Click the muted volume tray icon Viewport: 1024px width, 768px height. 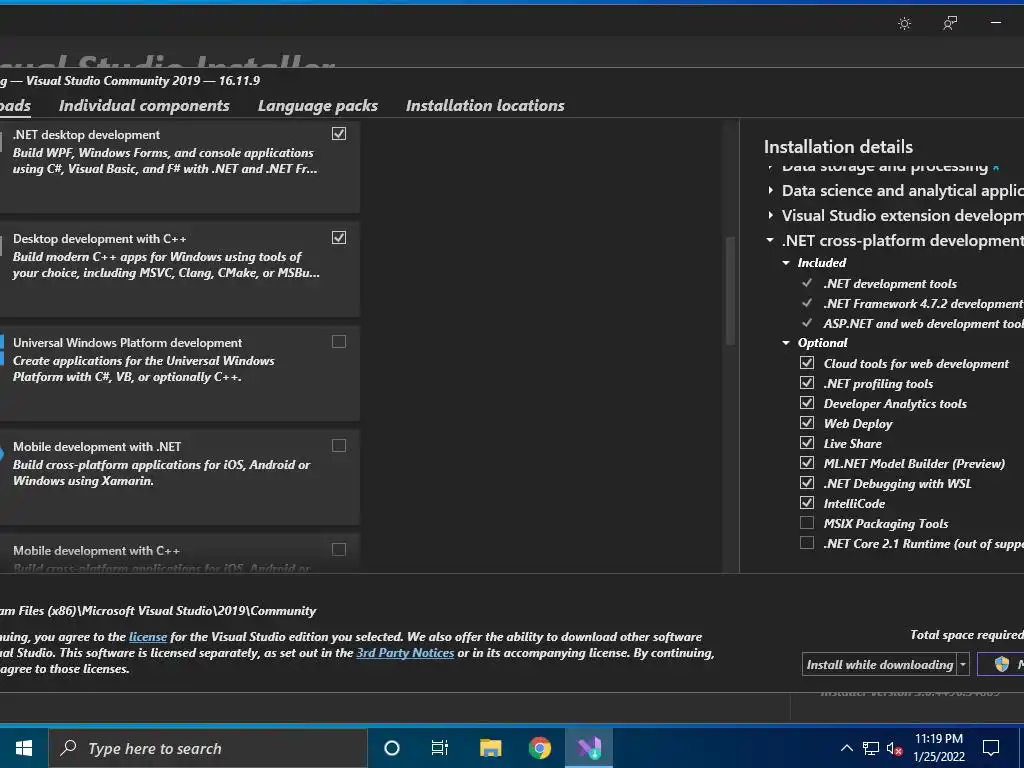click(894, 748)
